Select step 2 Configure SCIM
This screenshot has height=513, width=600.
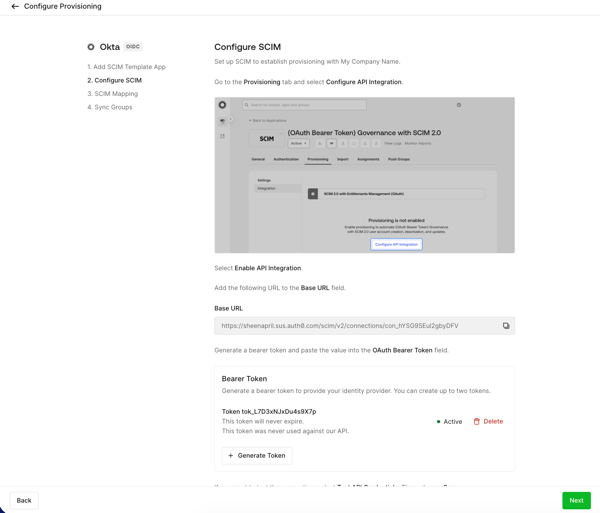coord(114,80)
